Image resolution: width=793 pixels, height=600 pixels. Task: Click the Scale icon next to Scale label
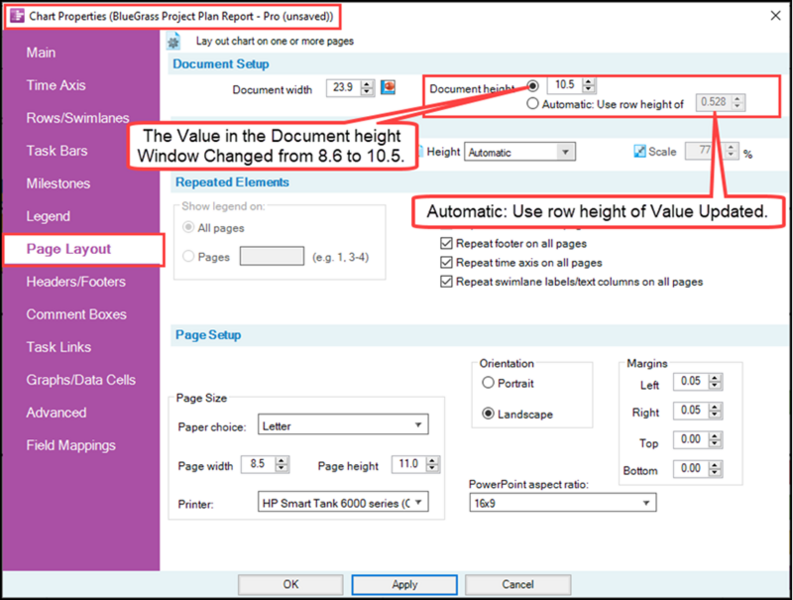pyautogui.click(x=640, y=151)
